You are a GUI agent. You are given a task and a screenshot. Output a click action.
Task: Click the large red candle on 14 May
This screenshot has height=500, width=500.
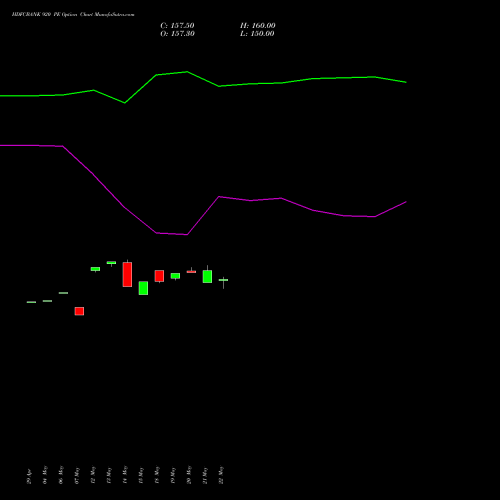tap(127, 274)
